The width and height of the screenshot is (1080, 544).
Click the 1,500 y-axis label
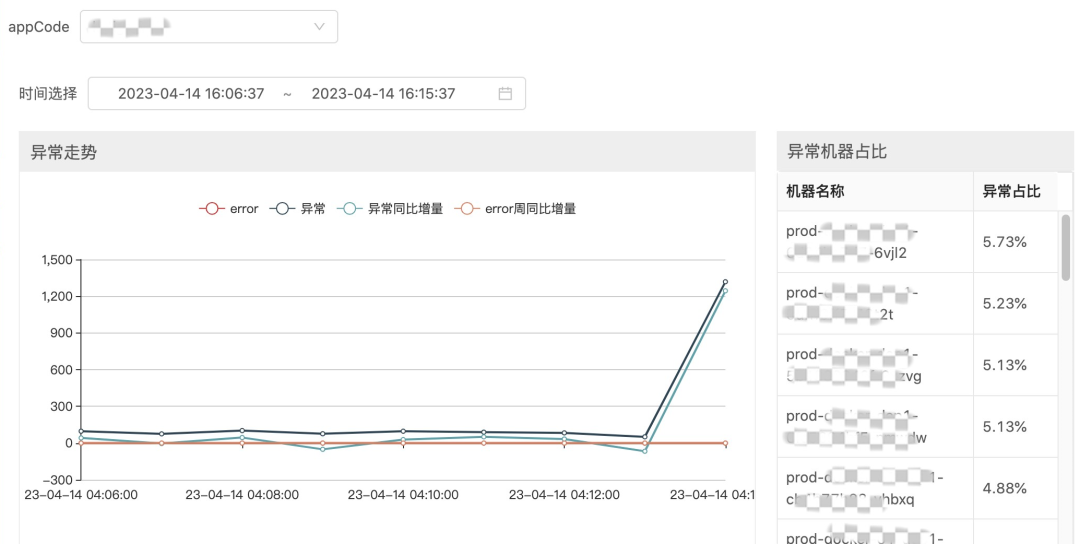[56, 260]
